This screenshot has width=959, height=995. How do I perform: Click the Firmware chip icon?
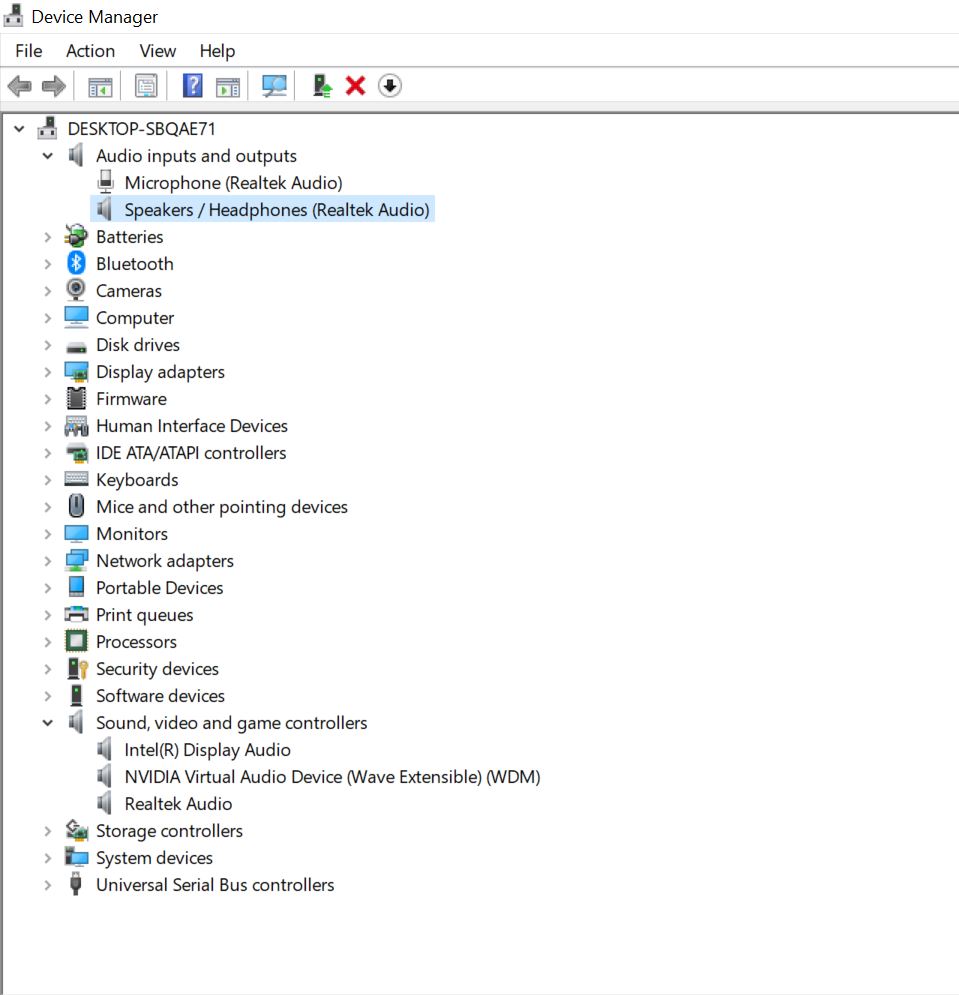click(x=76, y=398)
